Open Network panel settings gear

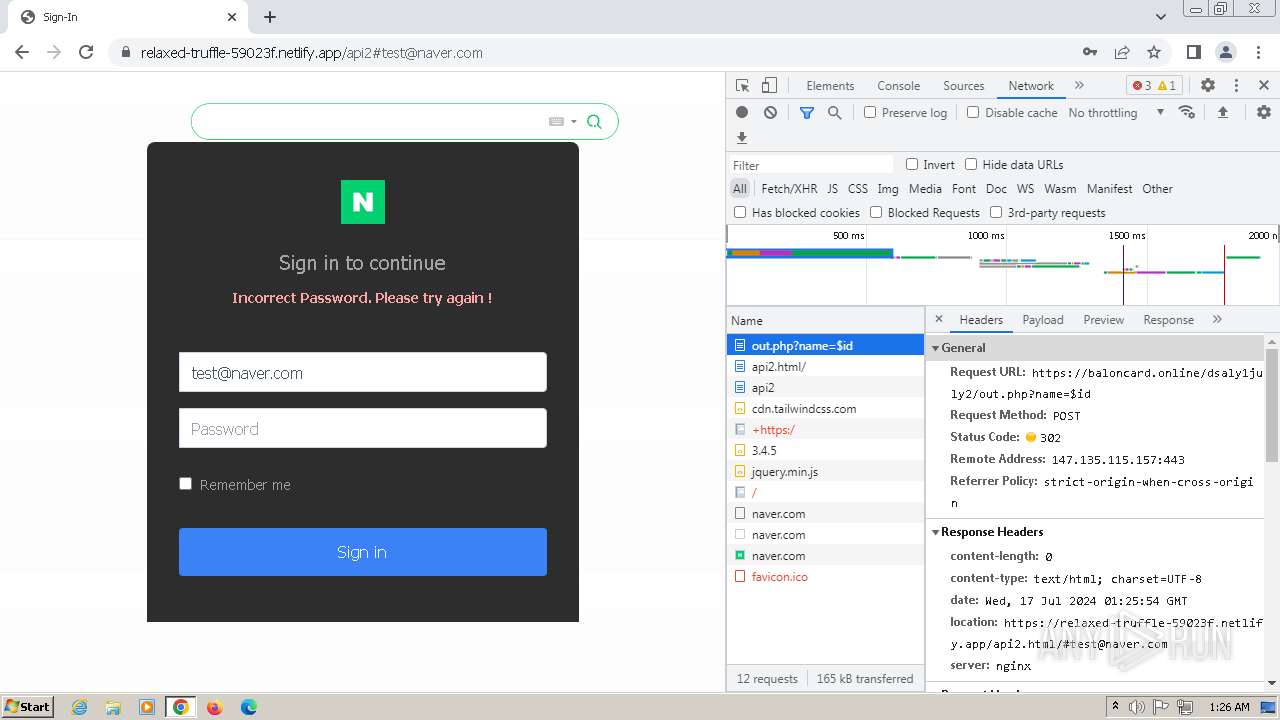(1264, 112)
